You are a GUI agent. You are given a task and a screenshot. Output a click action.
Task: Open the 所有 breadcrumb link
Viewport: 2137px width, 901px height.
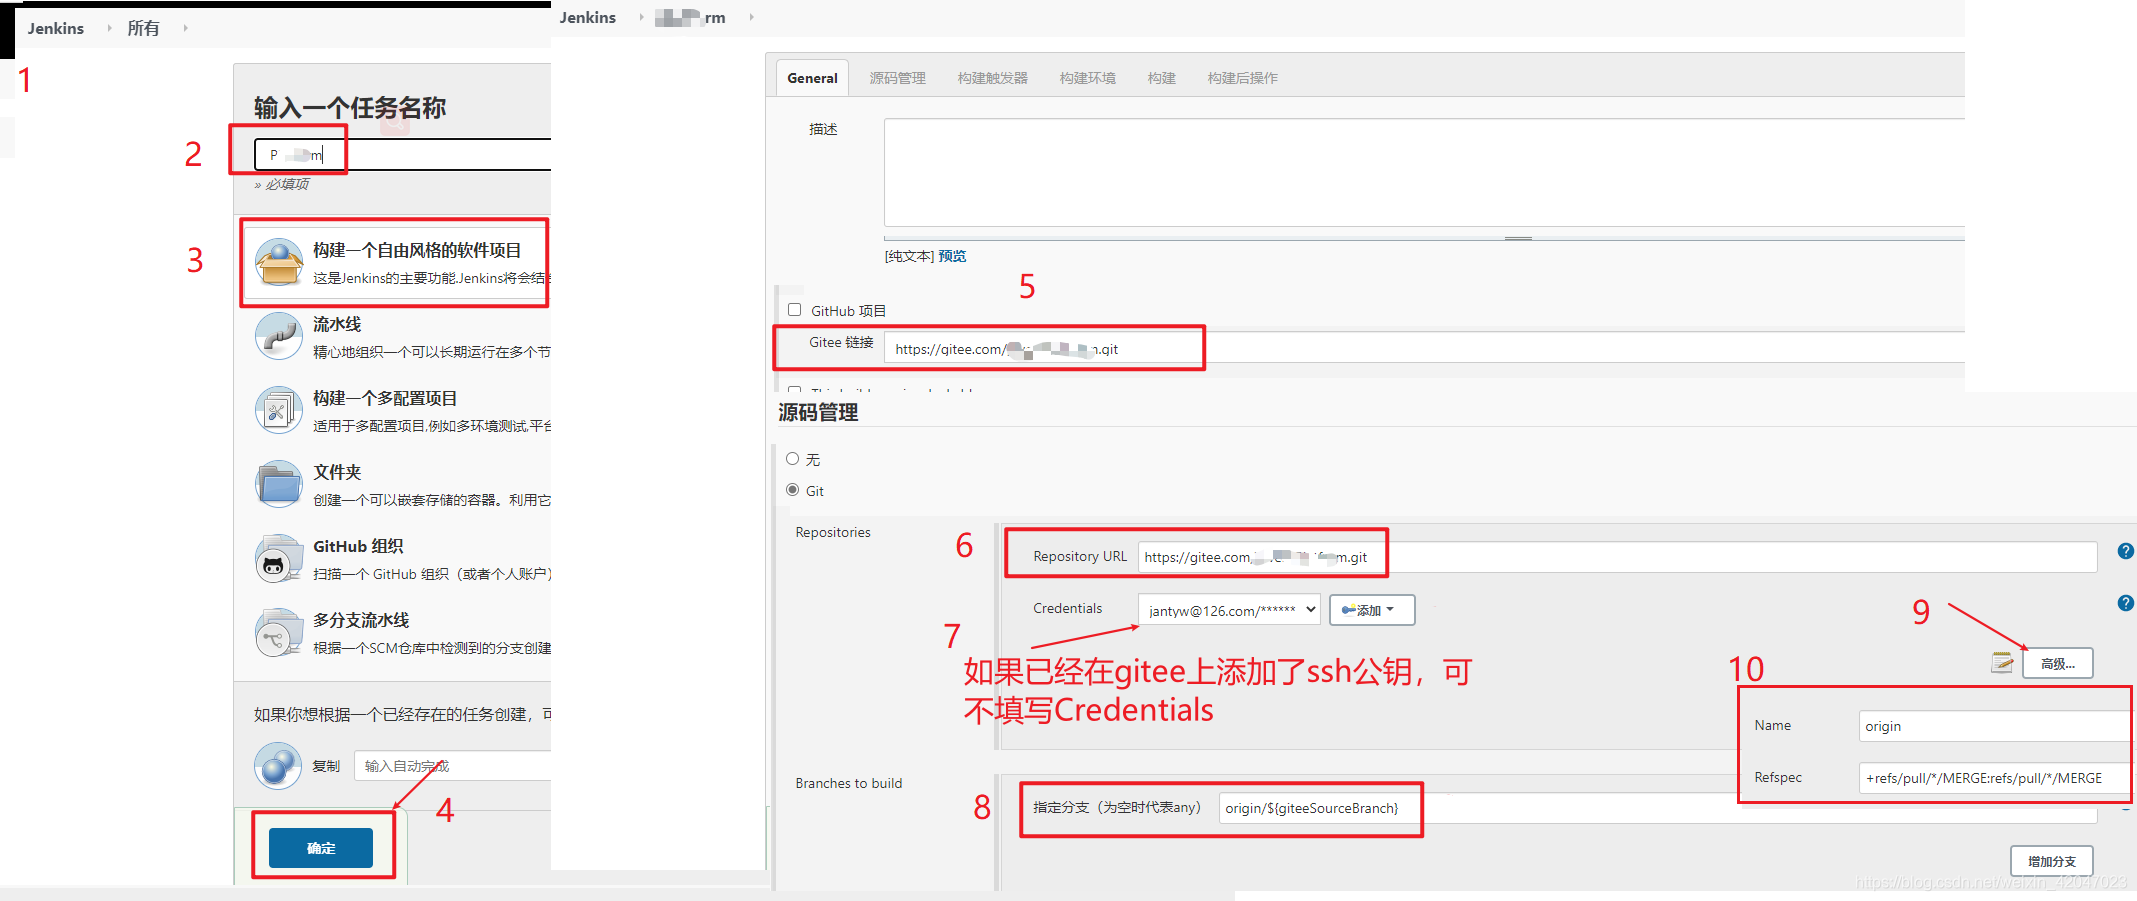143,28
